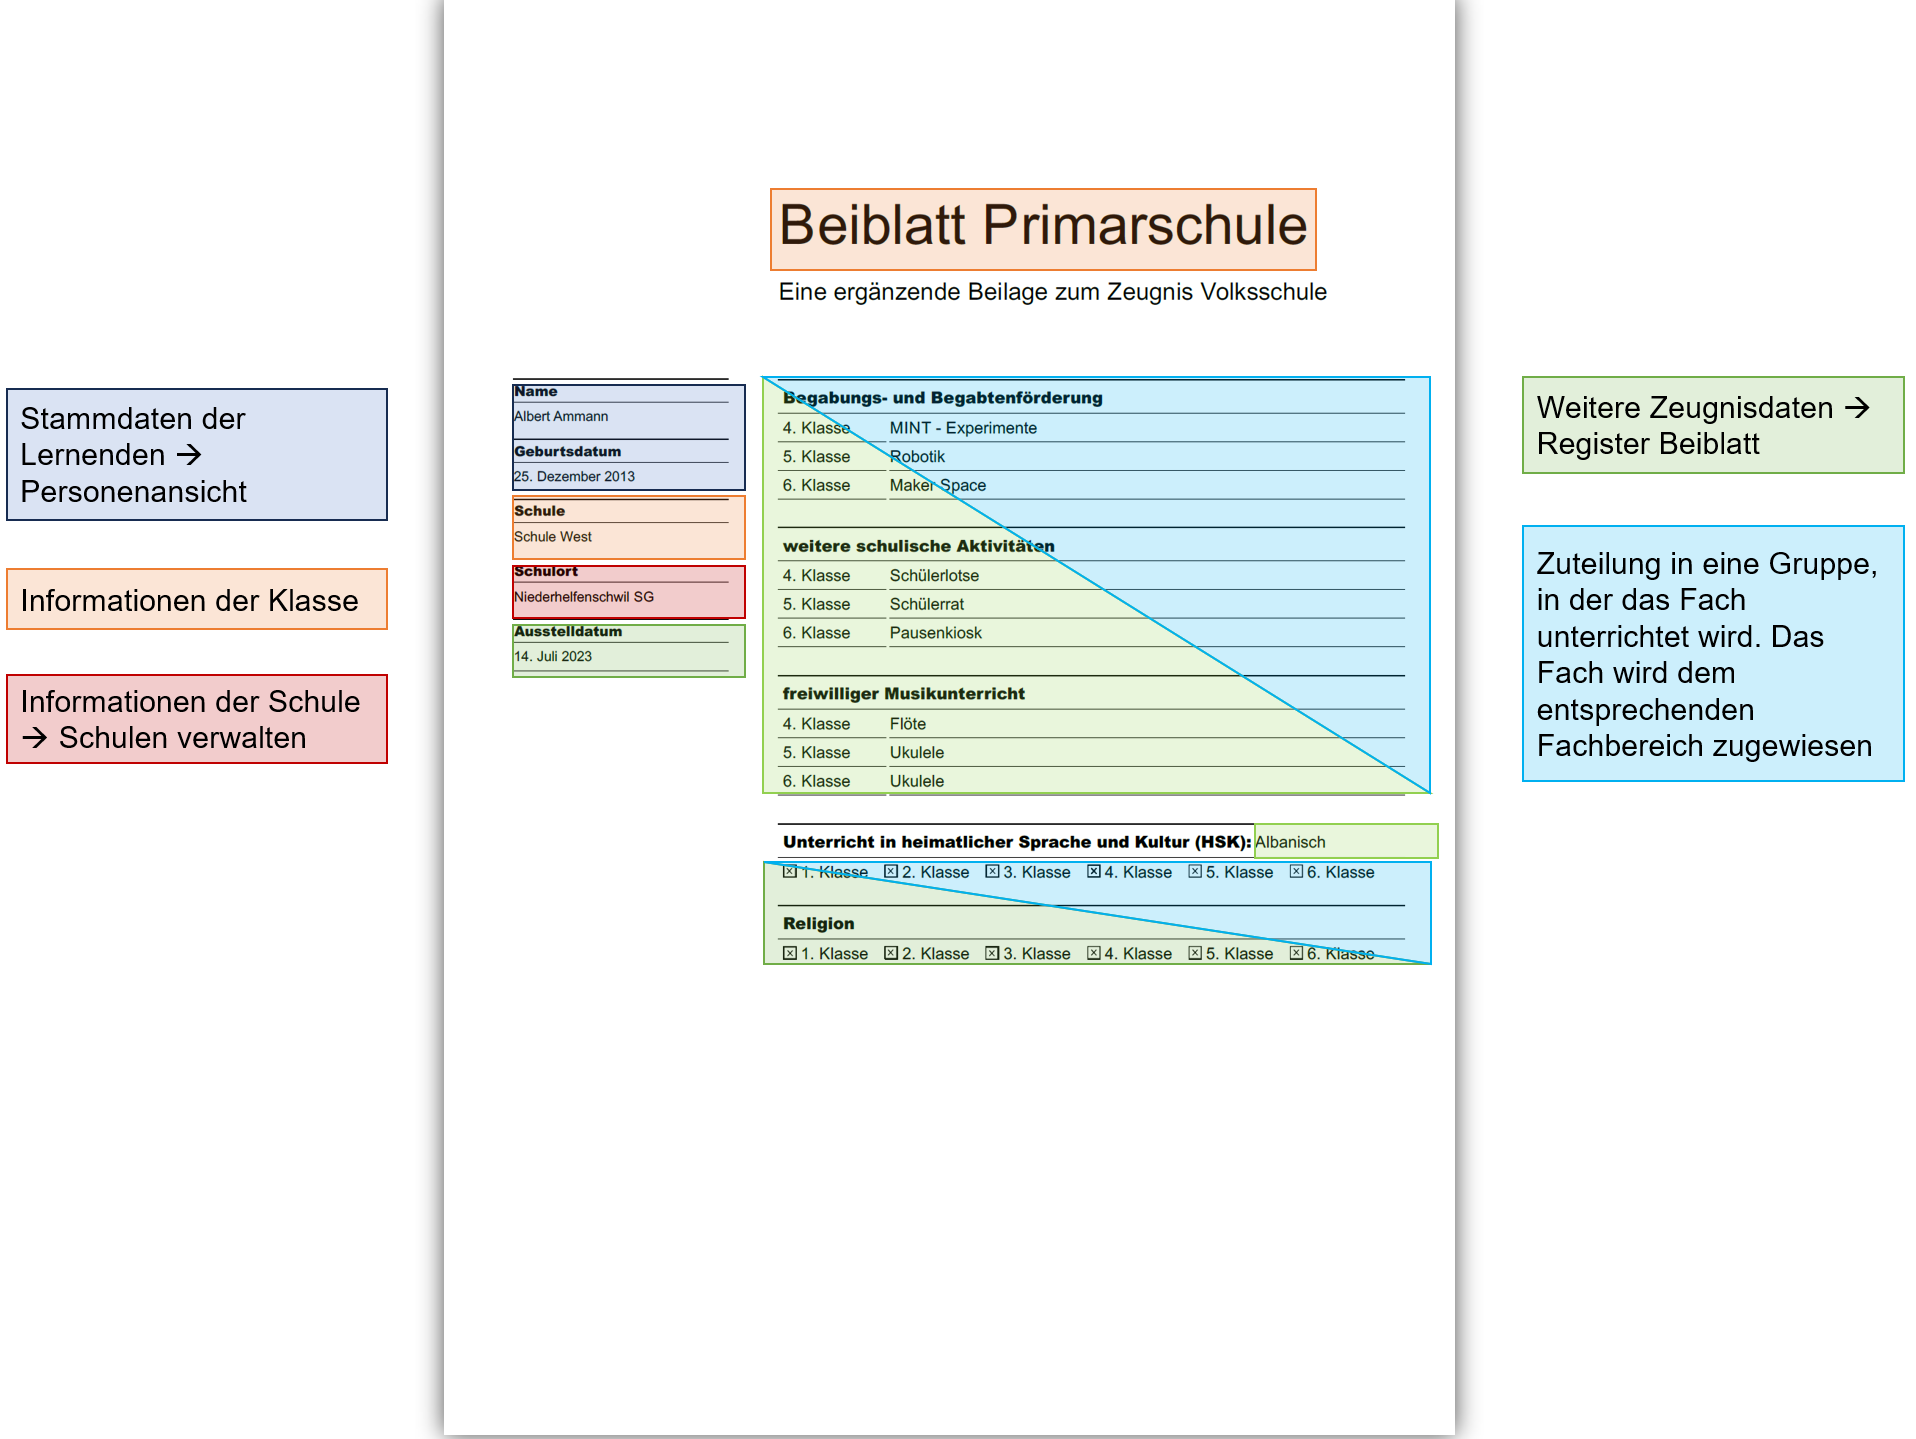This screenshot has height=1439, width=1916.
Task: Click the Schulort label
Action: point(546,571)
